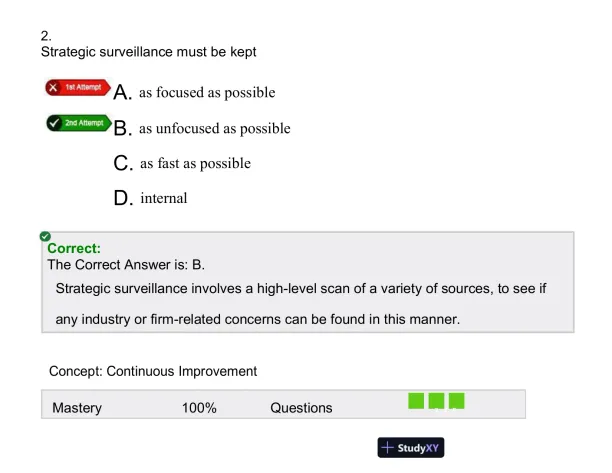Click the green 2nd Attempt badge
Viewport: 612px width, 473px height.
click(x=77, y=123)
